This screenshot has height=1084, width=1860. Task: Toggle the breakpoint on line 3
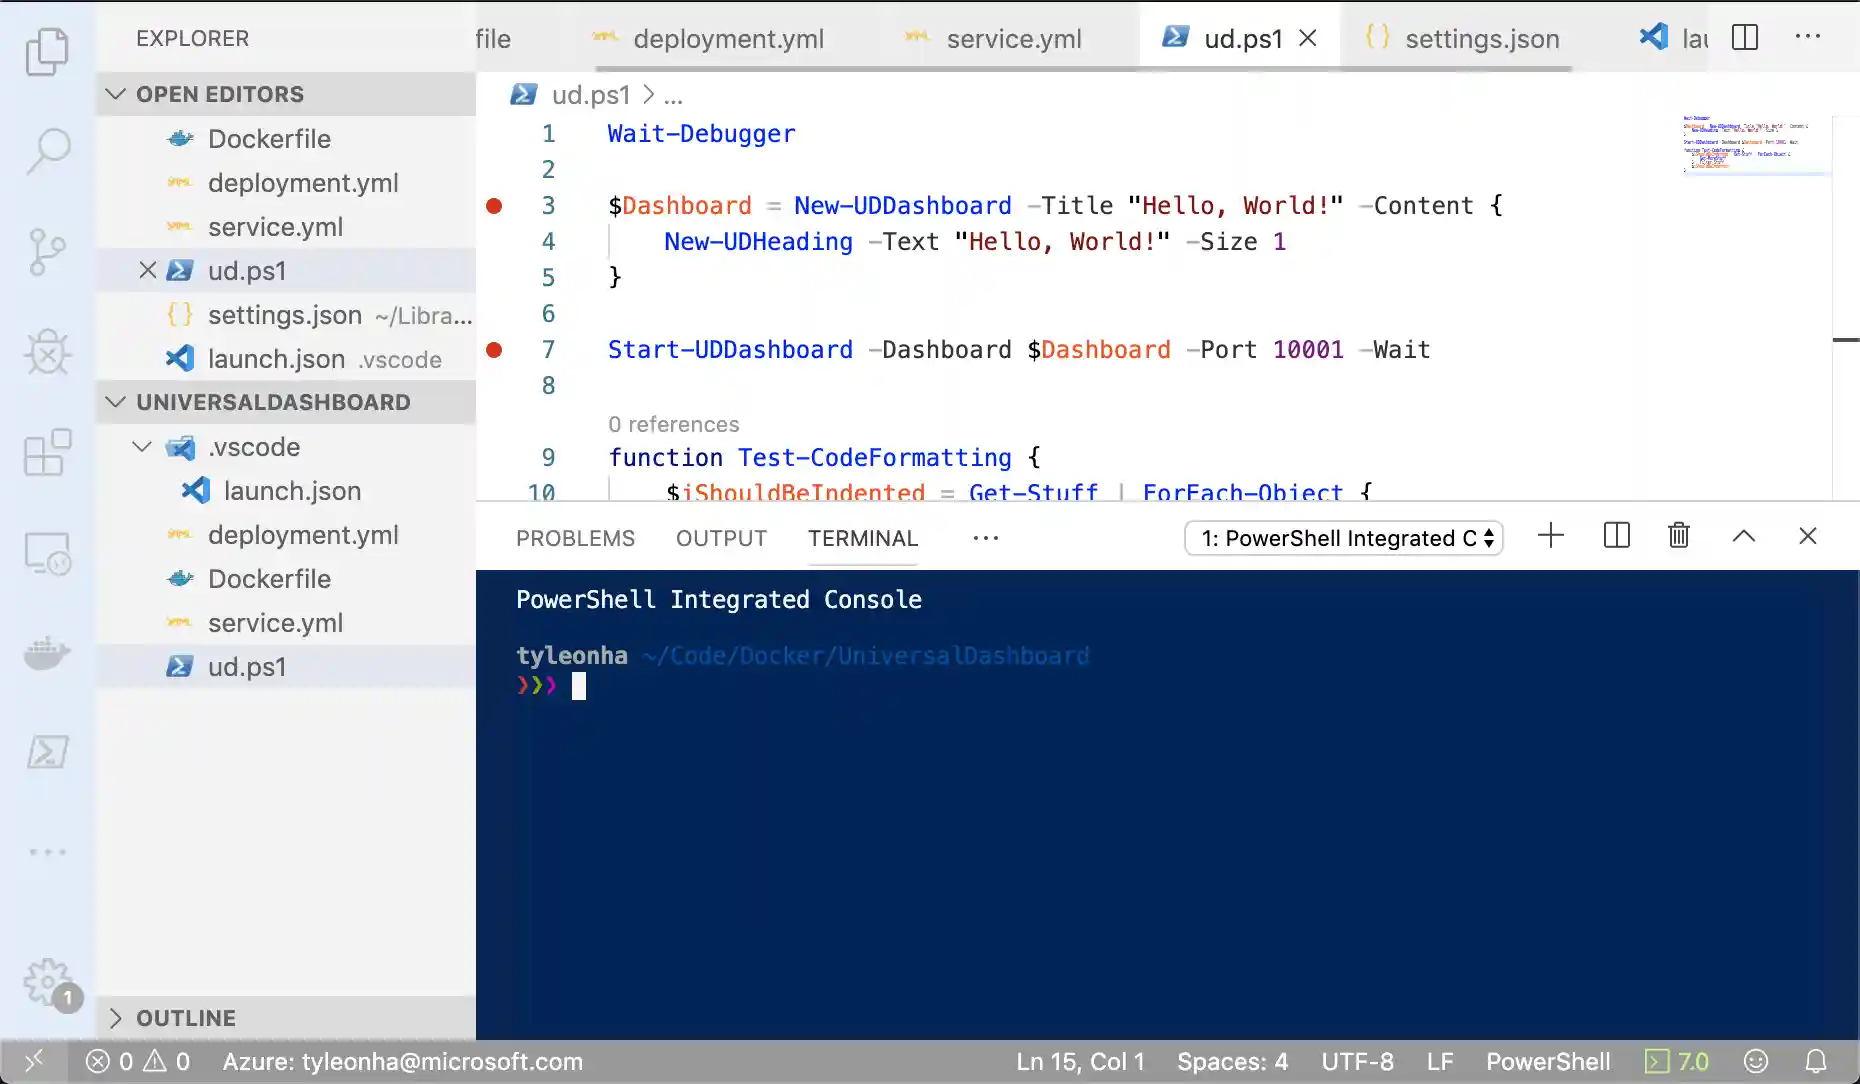(494, 206)
